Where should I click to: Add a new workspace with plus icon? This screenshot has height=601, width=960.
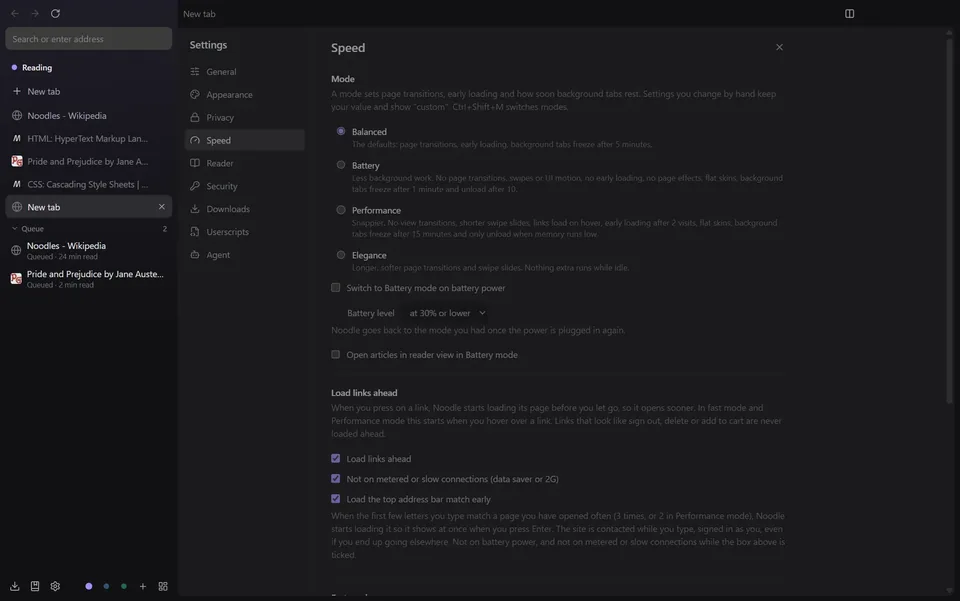143,586
